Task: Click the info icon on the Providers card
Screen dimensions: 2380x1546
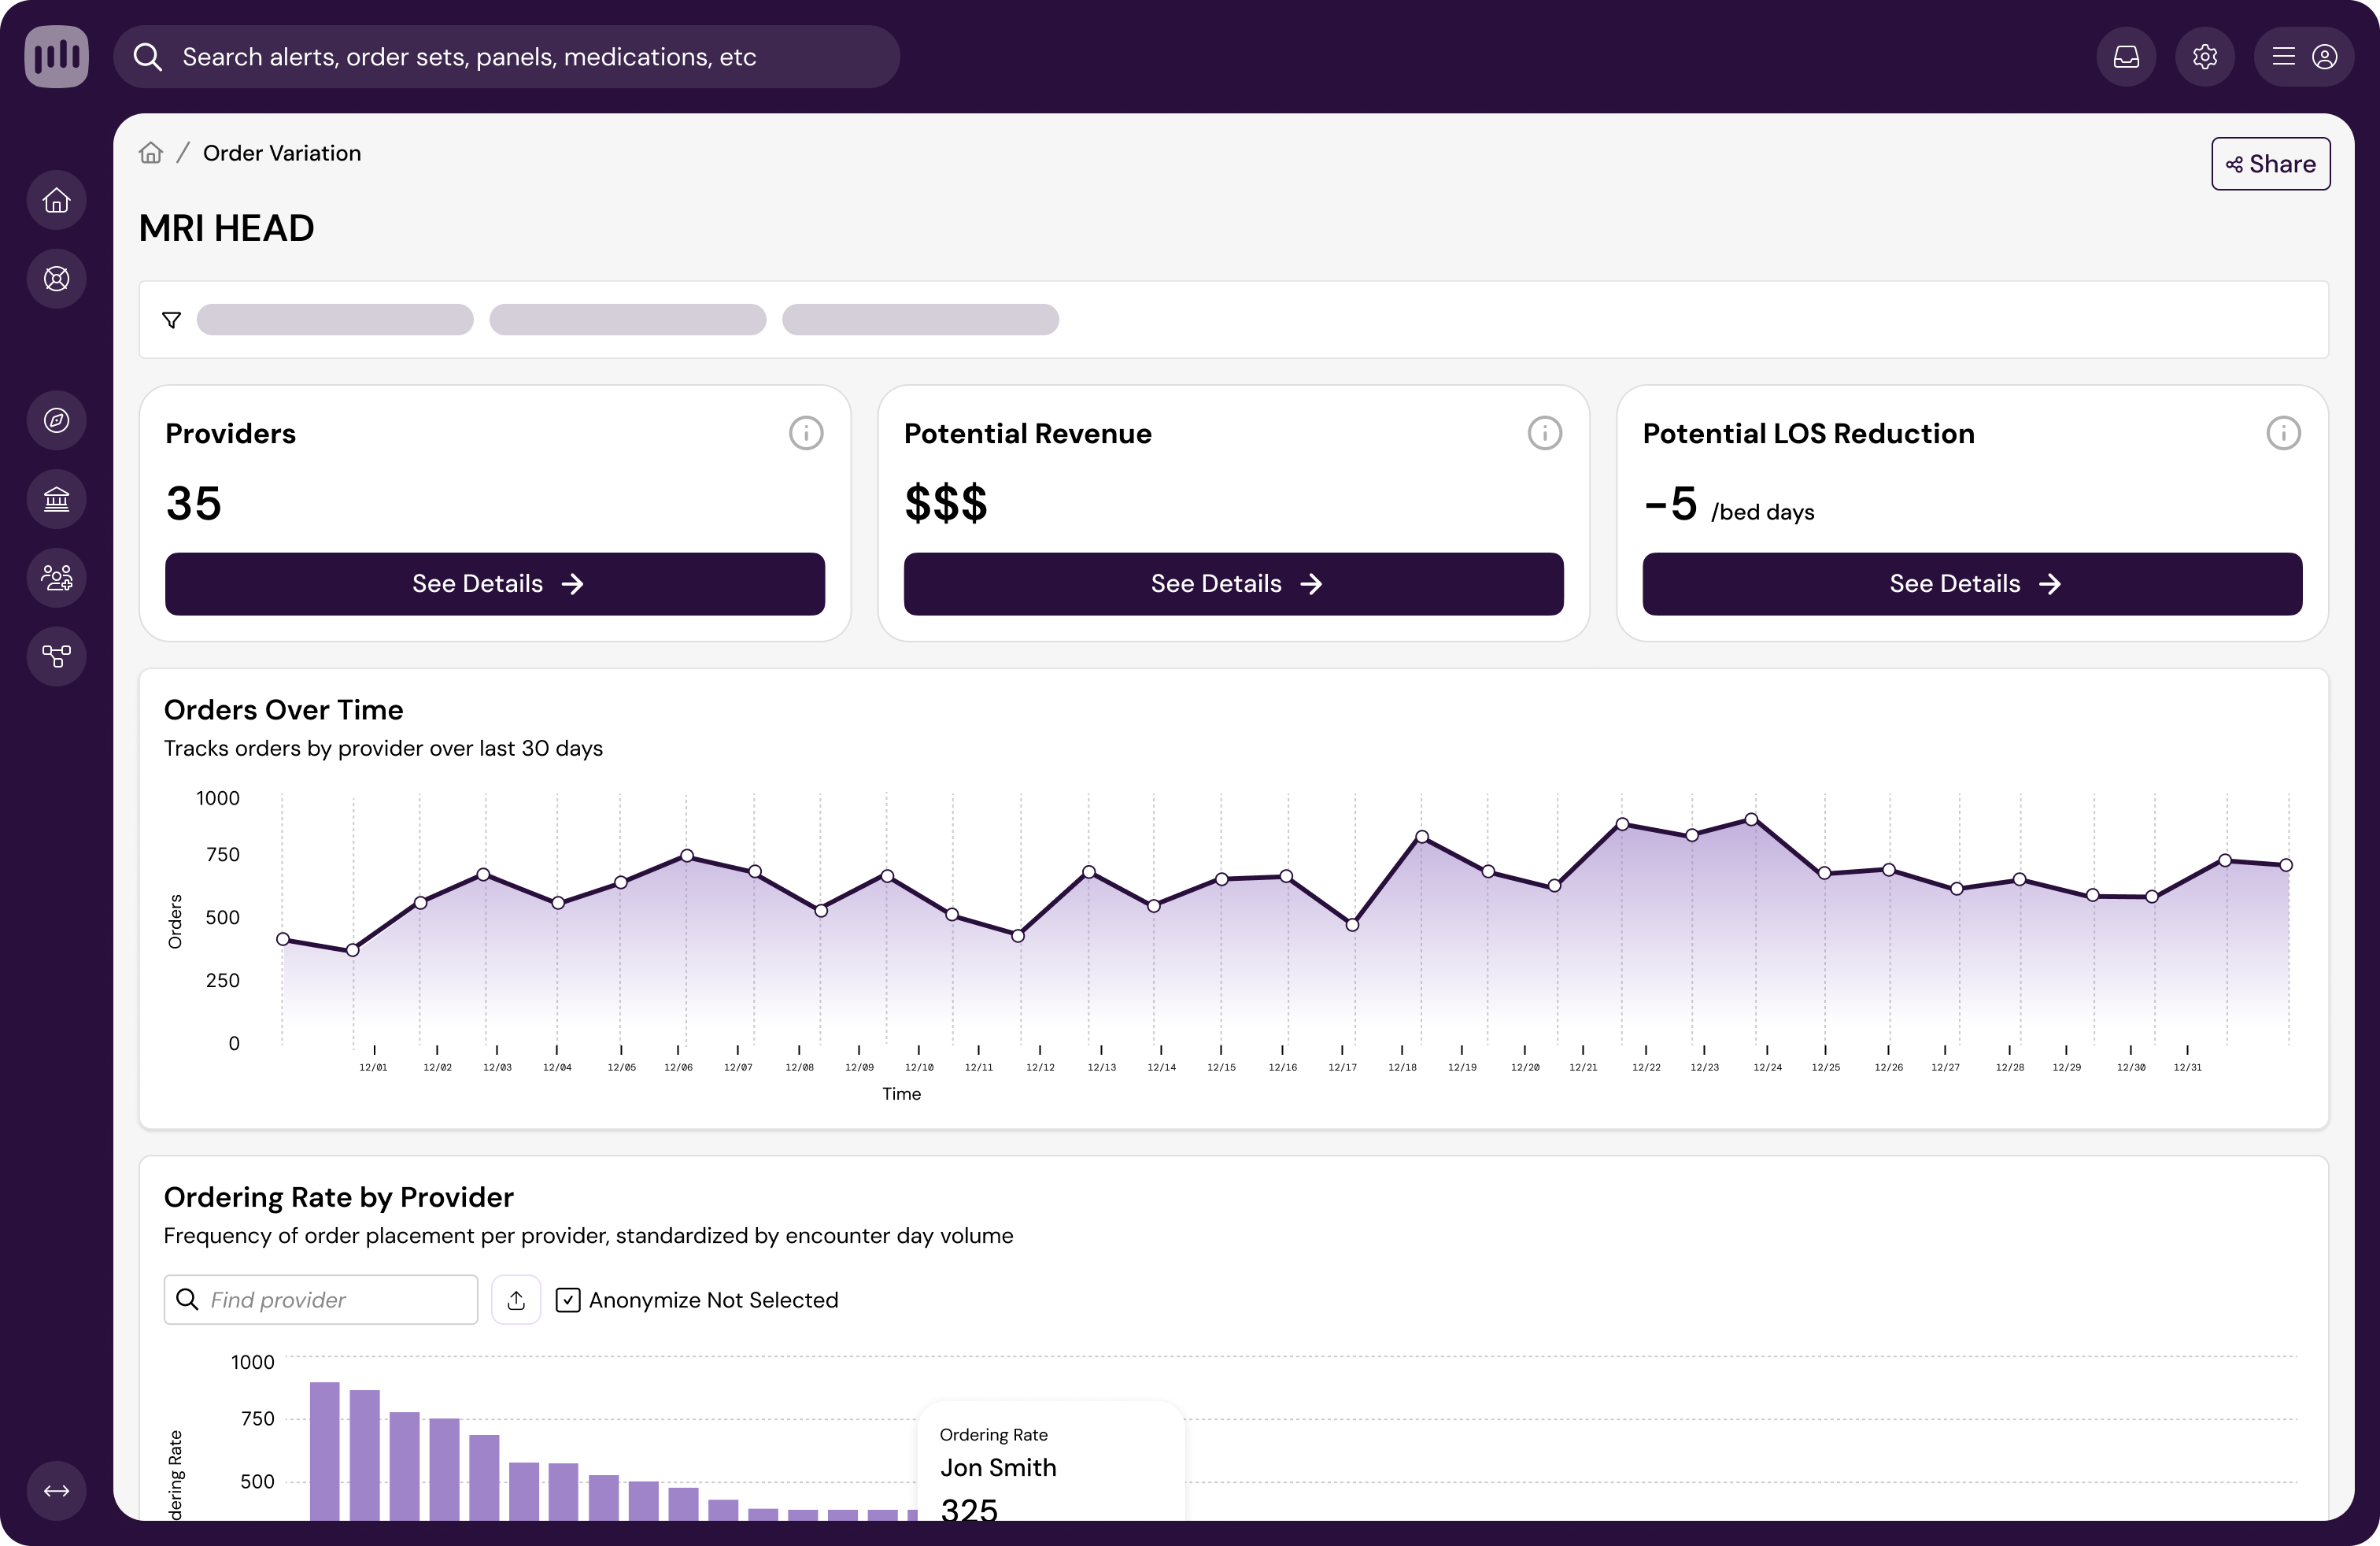Action: coord(806,433)
